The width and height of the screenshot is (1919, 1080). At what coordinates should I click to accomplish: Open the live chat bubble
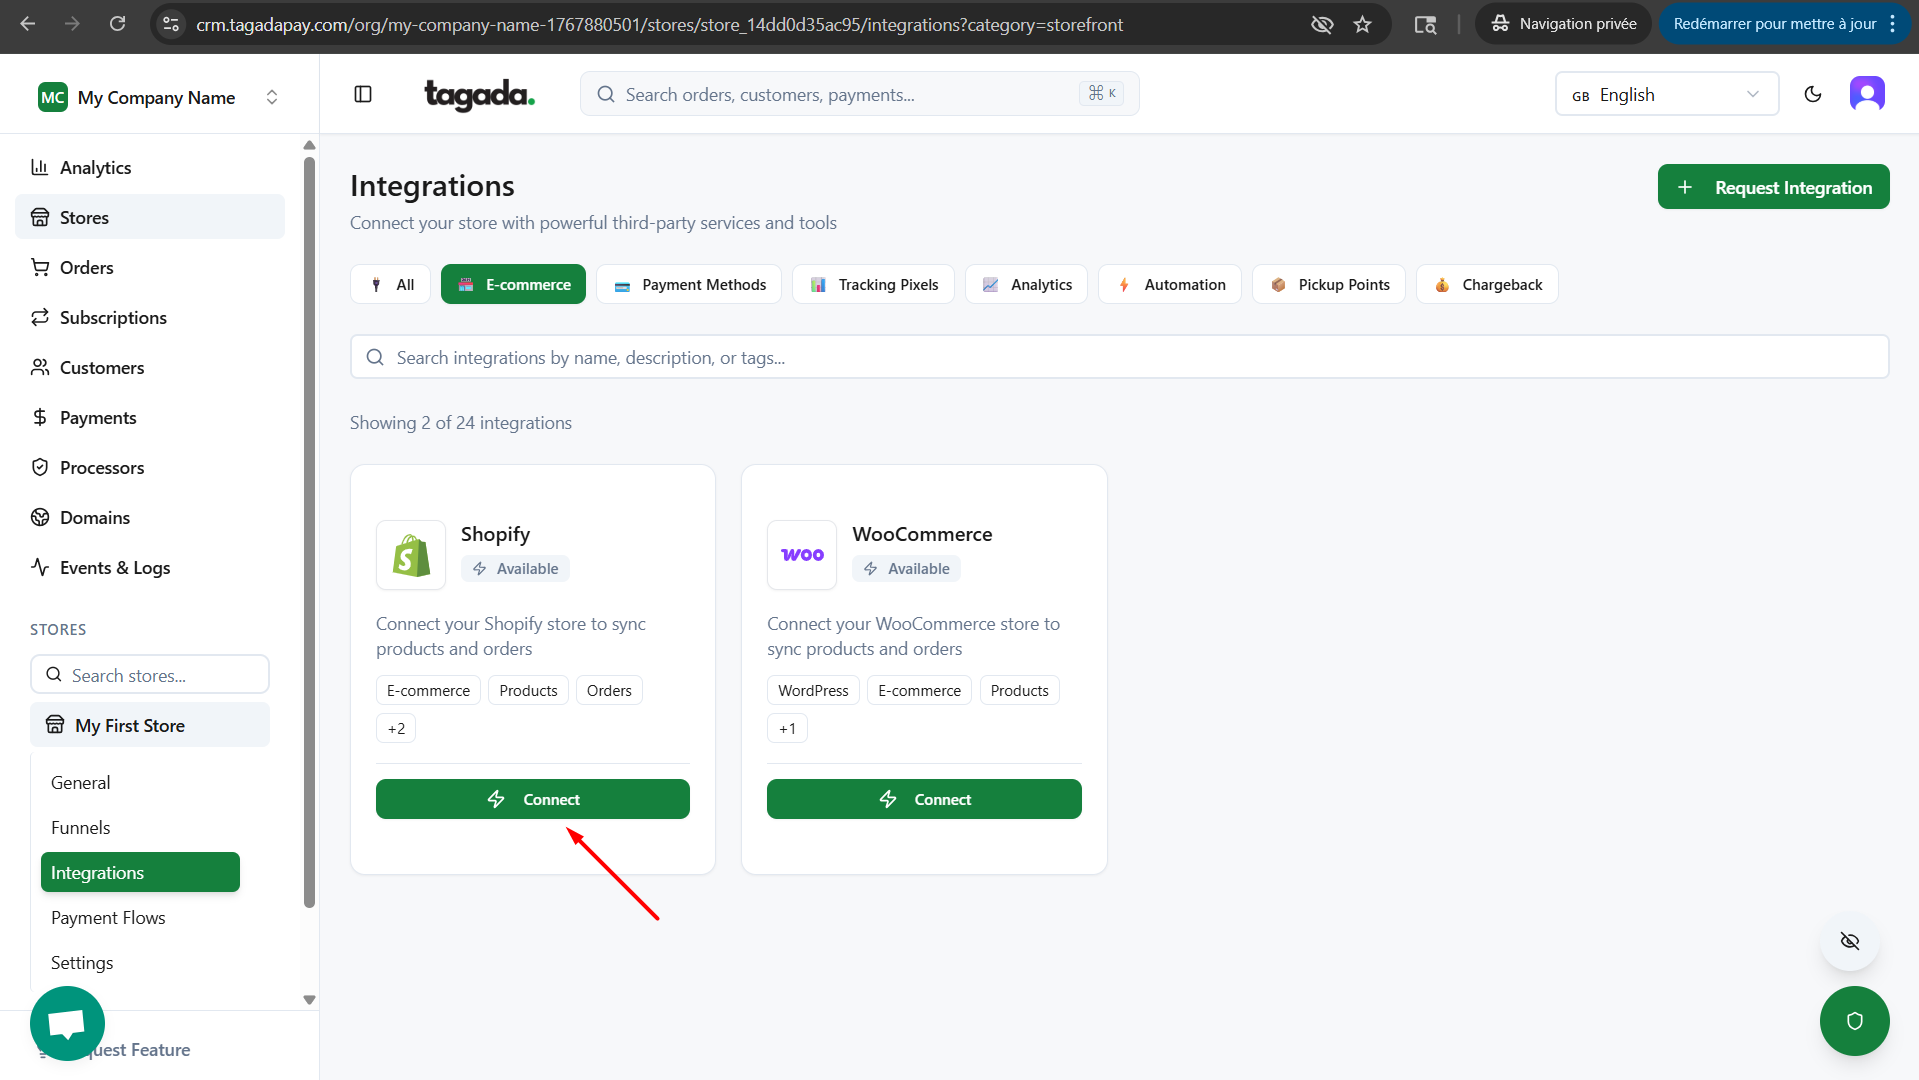[x=67, y=1023]
